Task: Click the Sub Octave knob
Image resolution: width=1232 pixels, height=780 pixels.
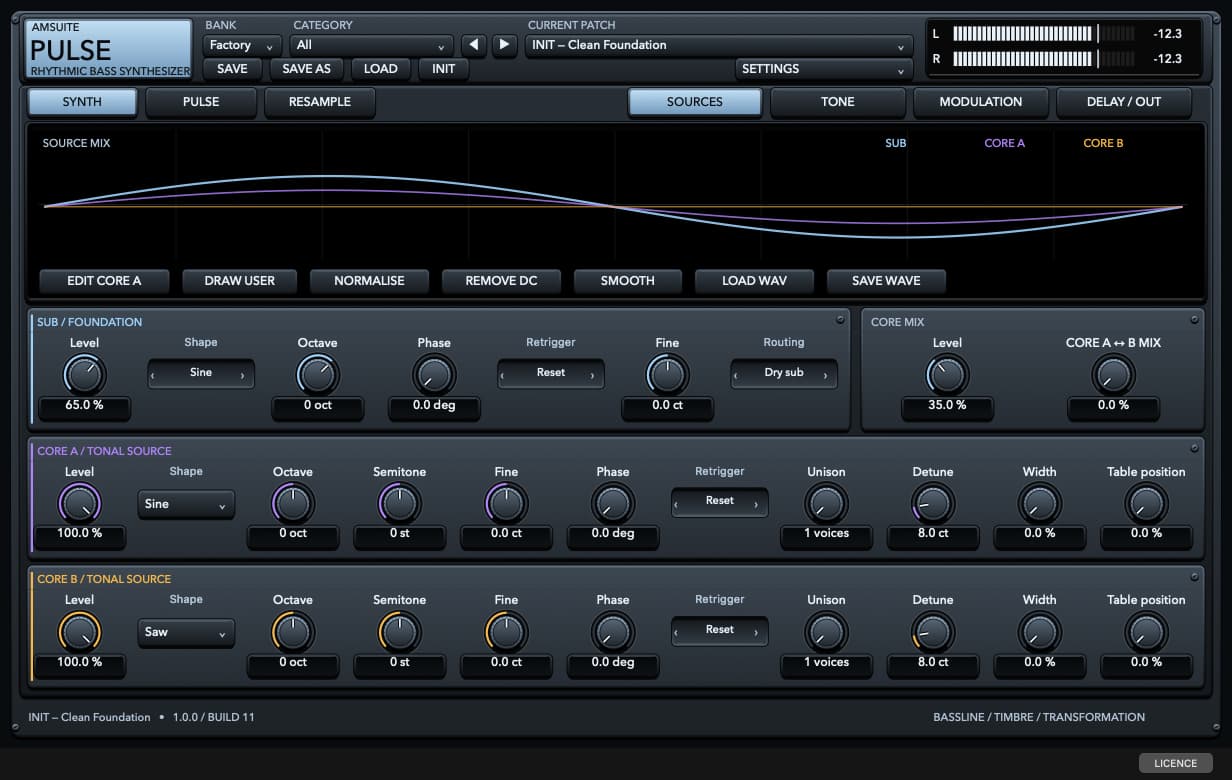Action: click(317, 375)
